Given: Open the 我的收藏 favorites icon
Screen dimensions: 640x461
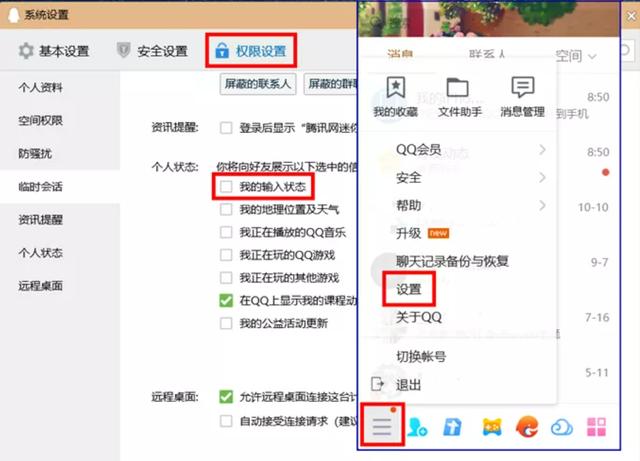Looking at the screenshot, I should pos(396,87).
